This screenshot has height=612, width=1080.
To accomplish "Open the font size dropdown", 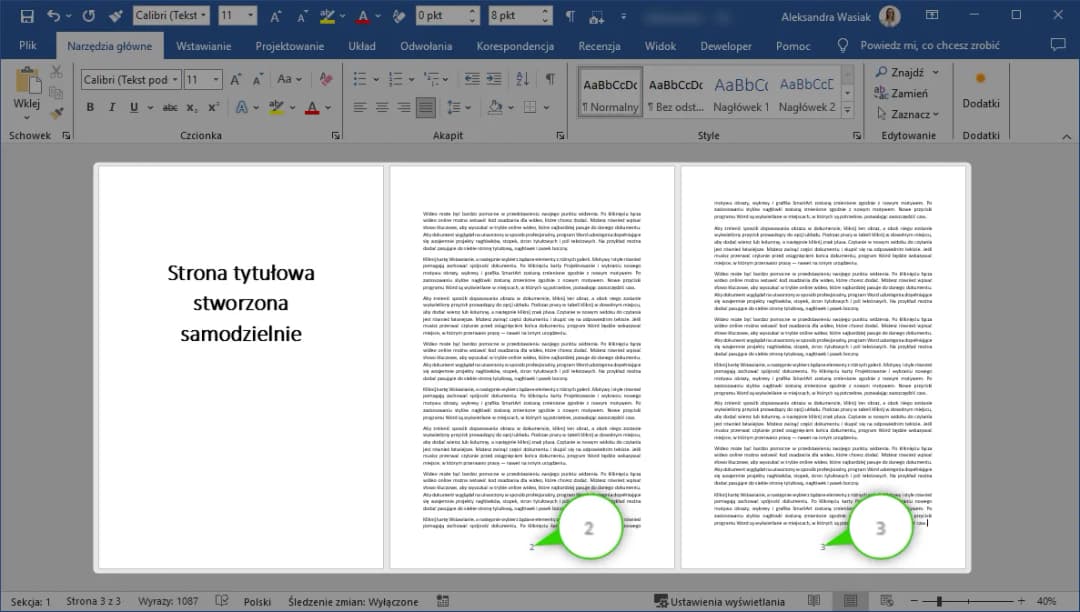I will point(216,79).
